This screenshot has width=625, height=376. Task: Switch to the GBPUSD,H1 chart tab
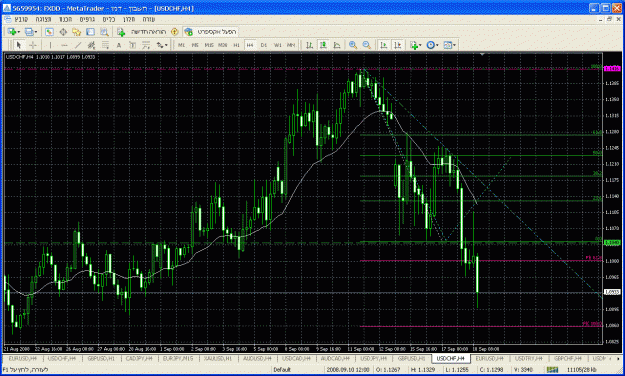(x=101, y=358)
